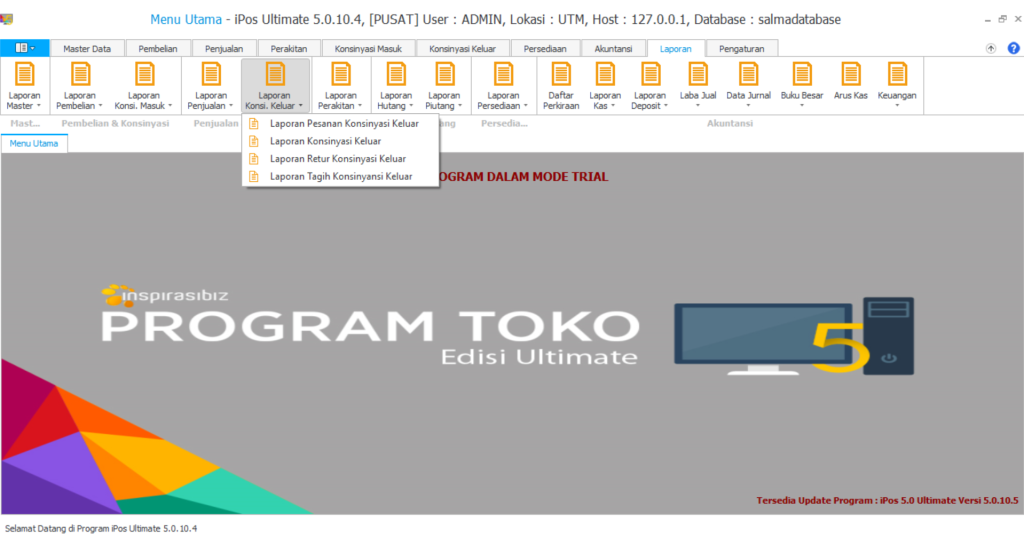The height and width of the screenshot is (537, 1024).
Task: Expand the Laporan Kas dropdown arrow
Action: click(x=613, y=106)
